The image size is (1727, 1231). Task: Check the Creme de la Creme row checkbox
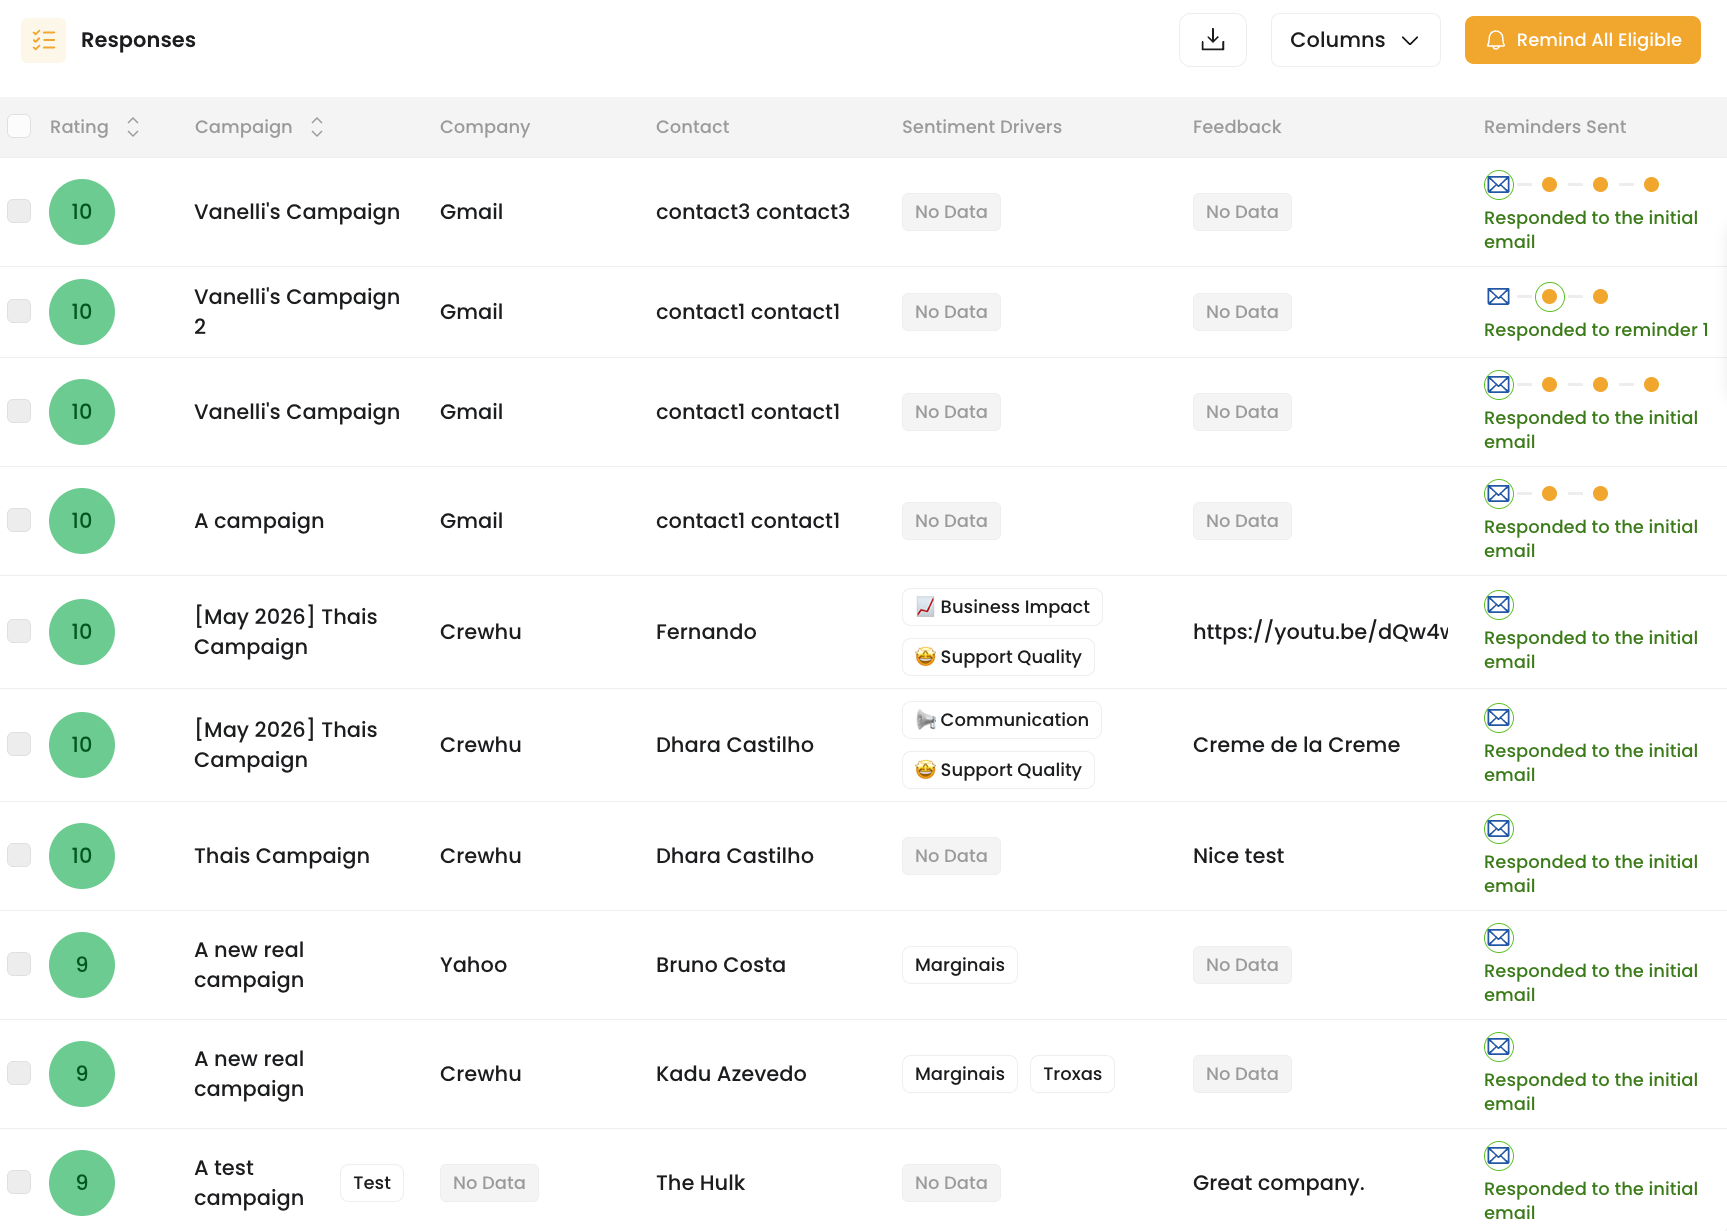click(19, 744)
